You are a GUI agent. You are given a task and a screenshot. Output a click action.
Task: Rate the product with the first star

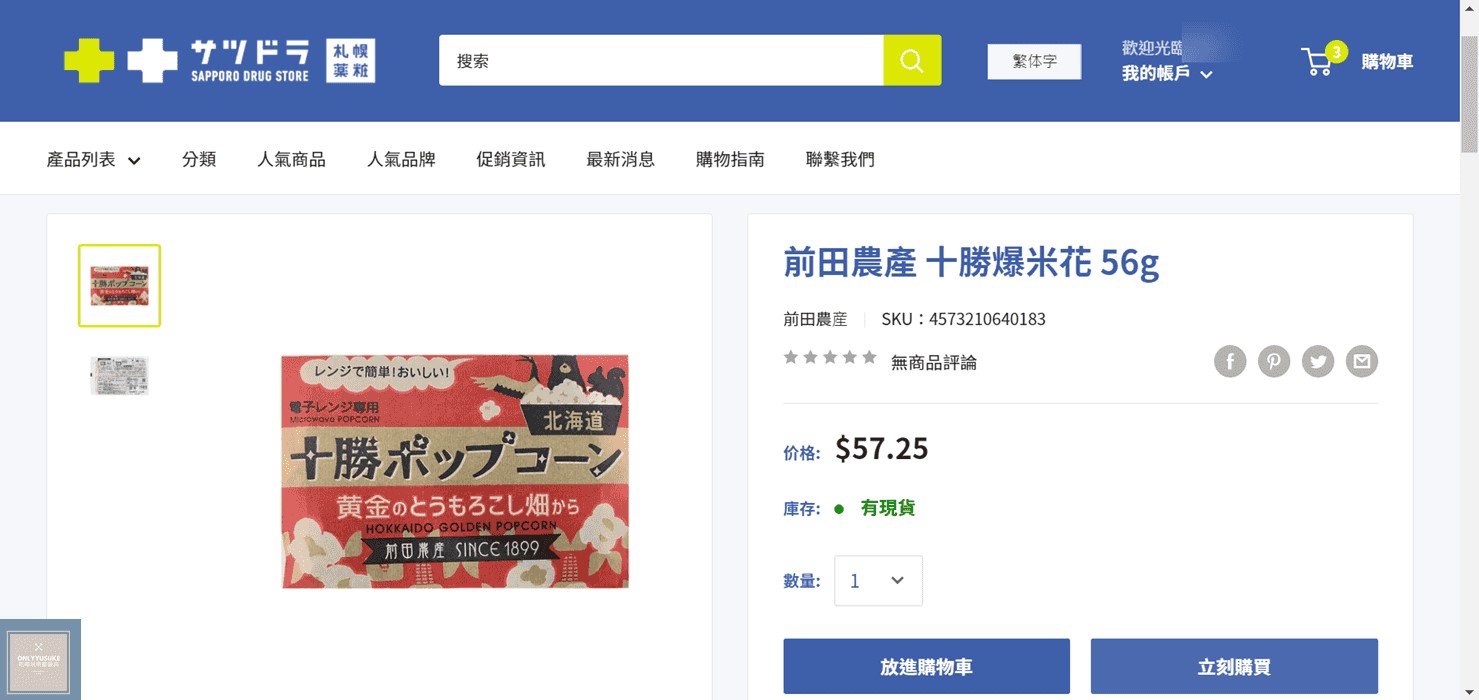point(791,356)
